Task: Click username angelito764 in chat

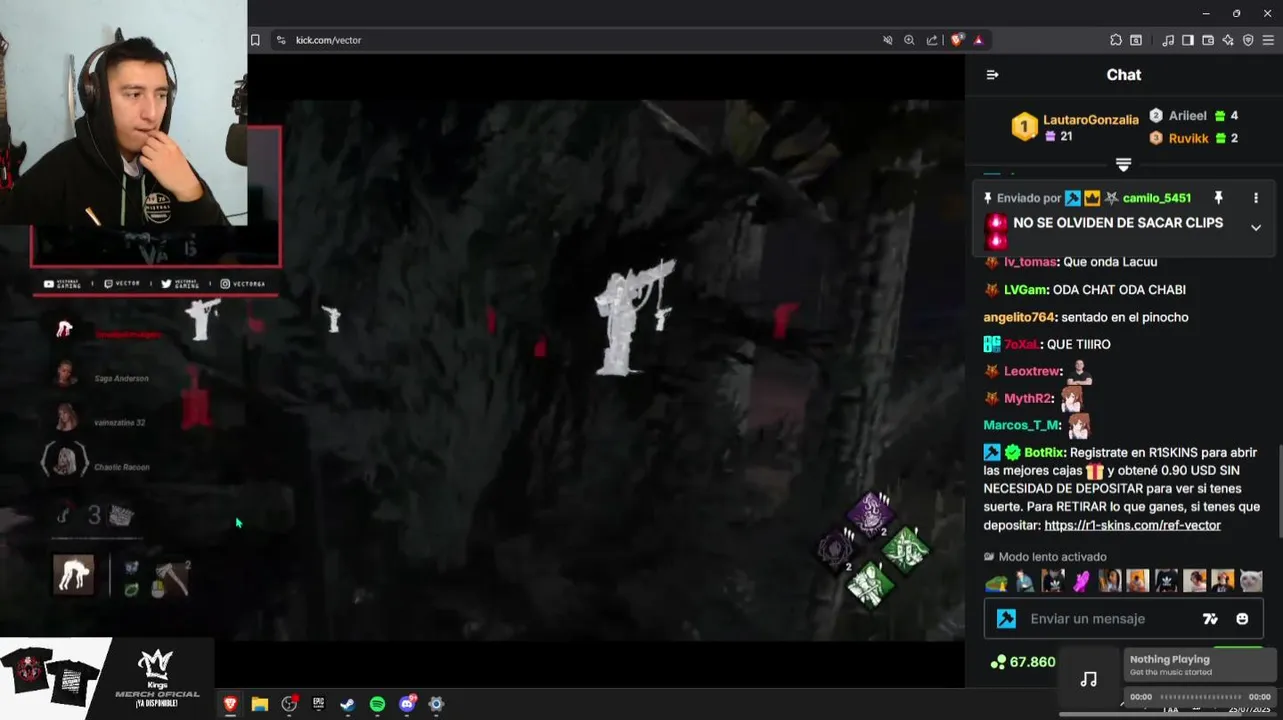Action: [x=1019, y=317]
